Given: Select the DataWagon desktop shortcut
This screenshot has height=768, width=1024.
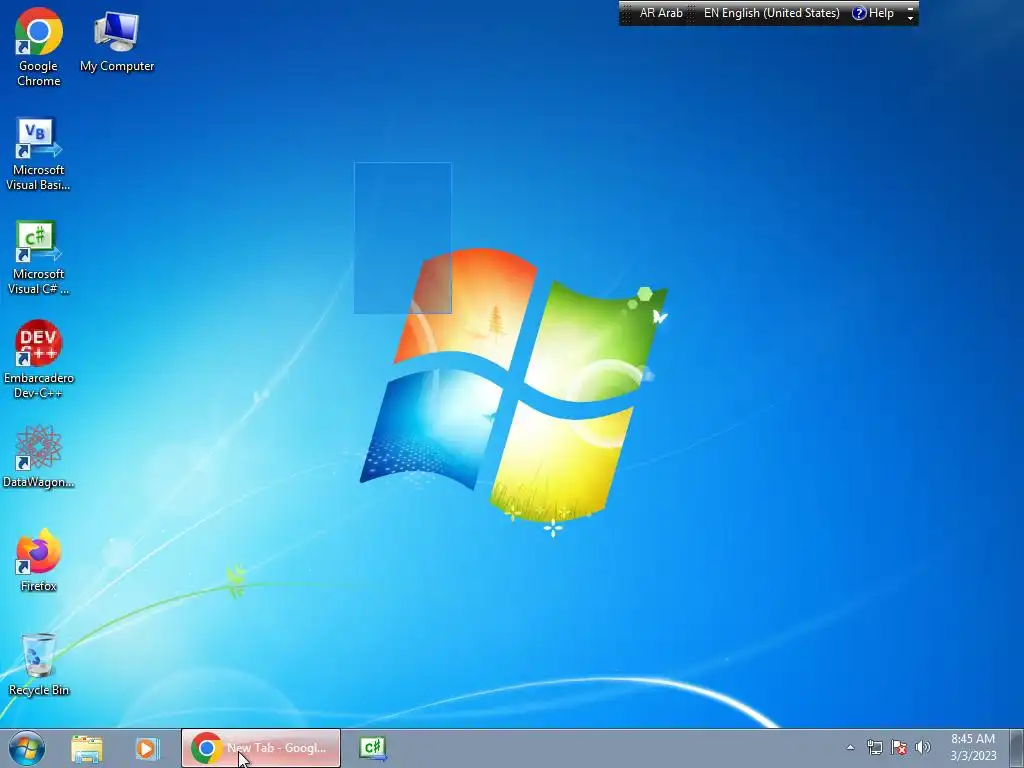Looking at the screenshot, I should pyautogui.click(x=39, y=456).
